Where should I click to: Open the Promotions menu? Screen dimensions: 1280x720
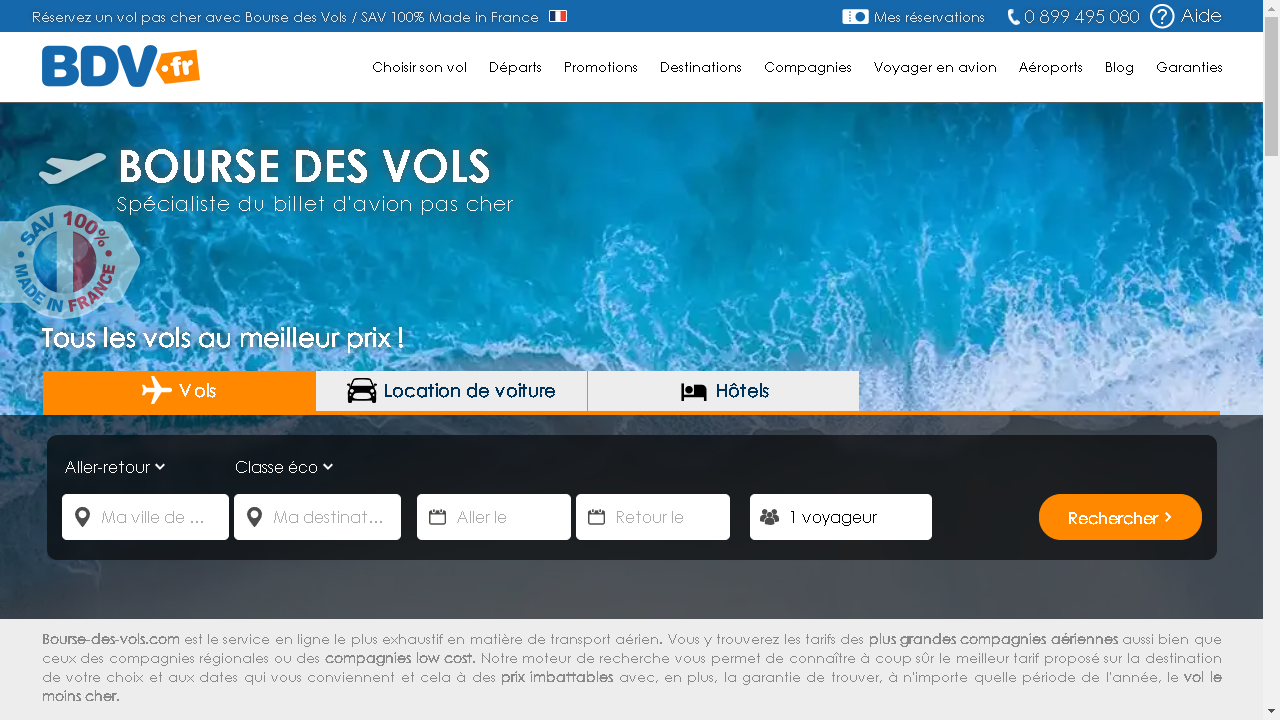pyautogui.click(x=600, y=67)
